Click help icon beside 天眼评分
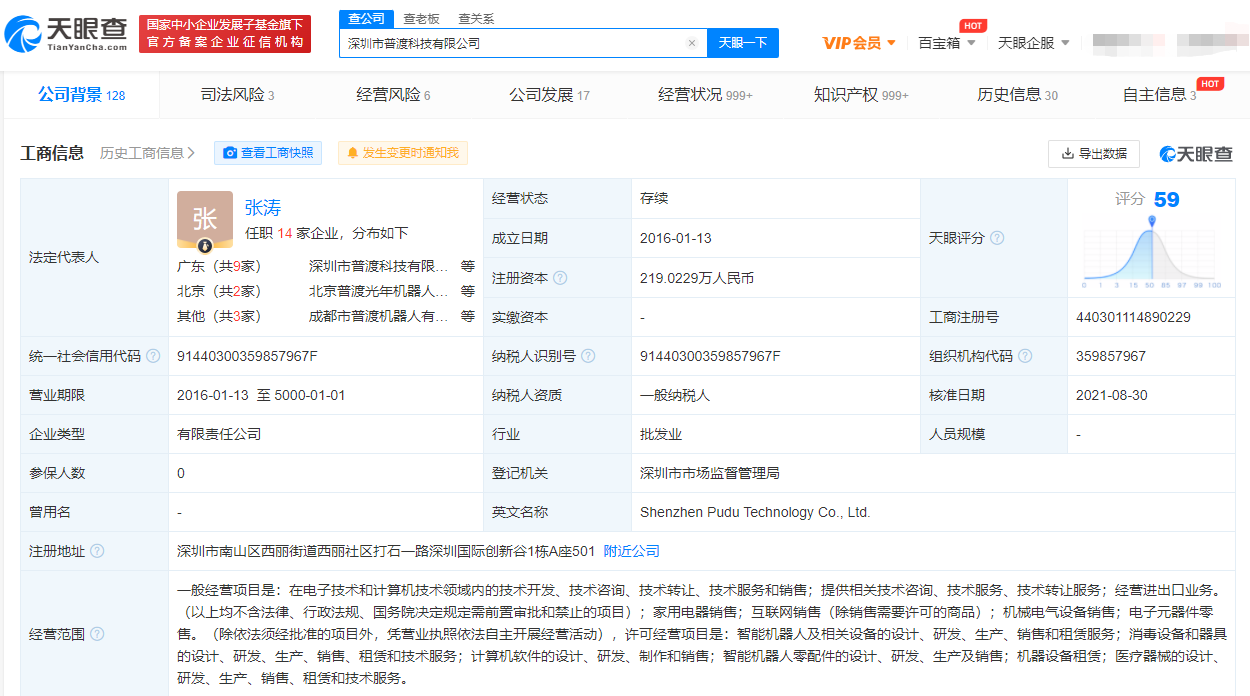 pyautogui.click(x=996, y=238)
